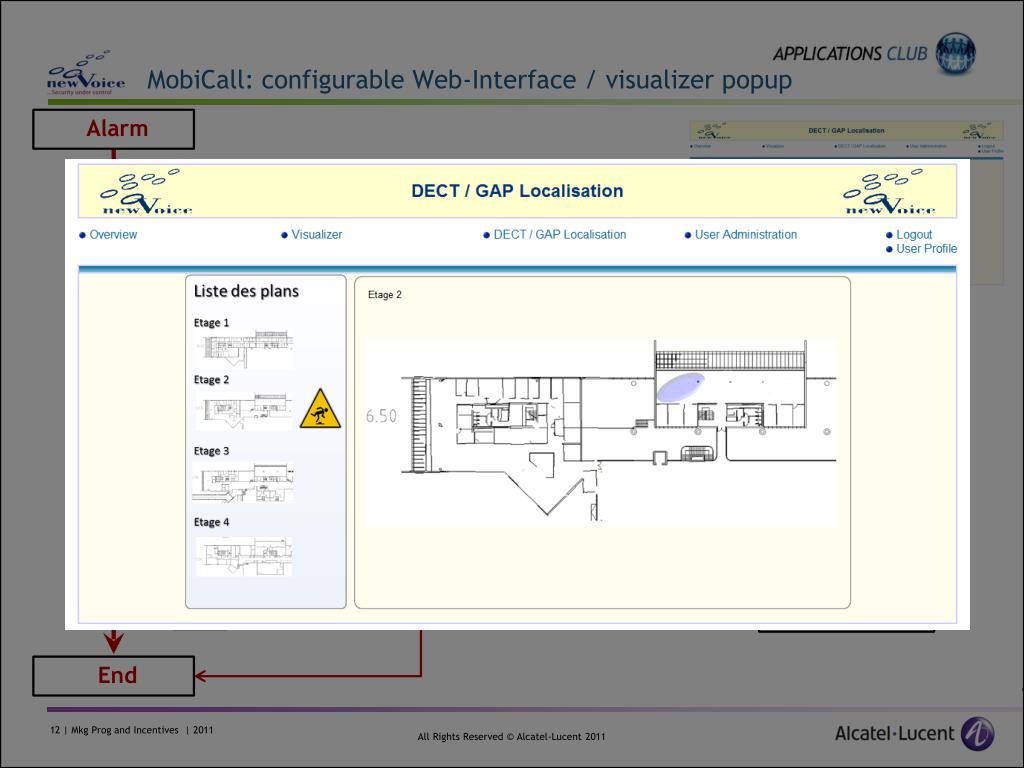Click the "All Rights Reserved © Alcatel-Lucent 2011" footer text

click(511, 737)
